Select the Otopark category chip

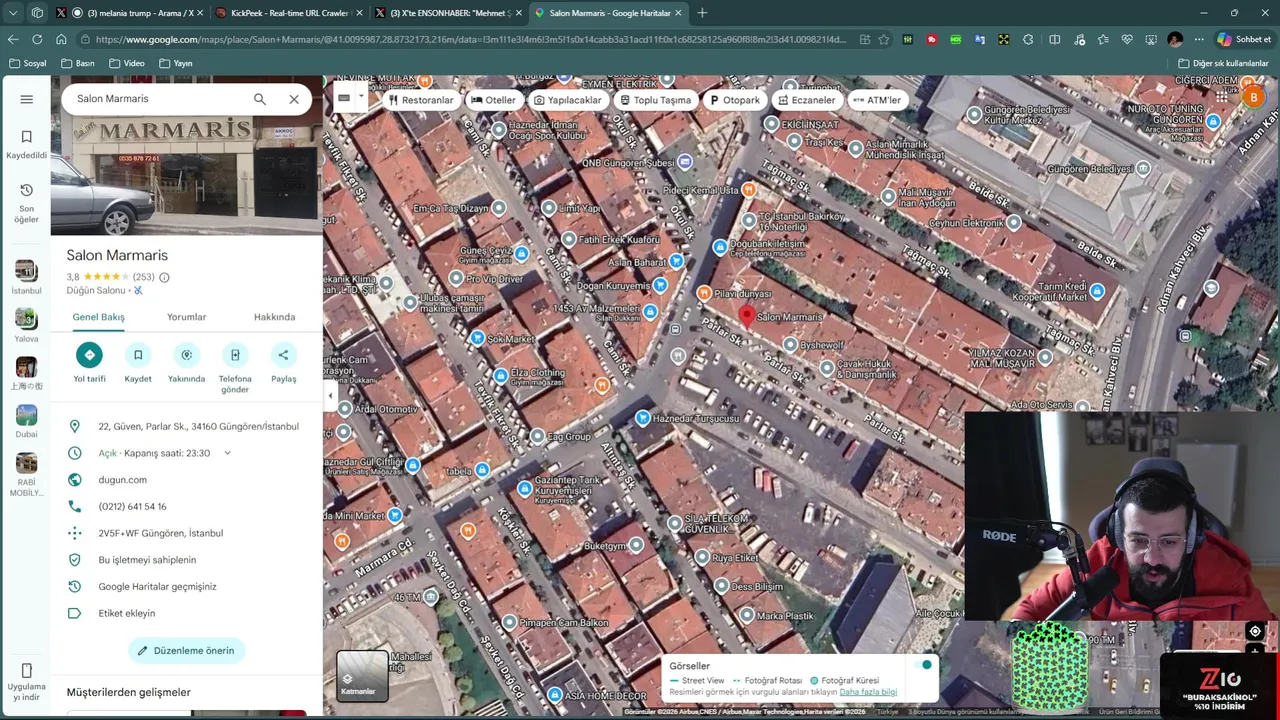click(x=734, y=100)
